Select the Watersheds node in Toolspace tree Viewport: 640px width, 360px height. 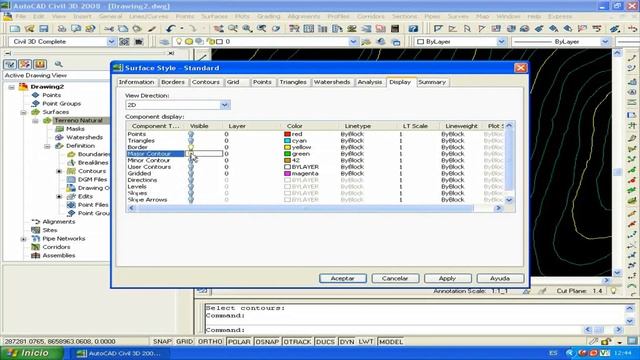tap(84, 137)
